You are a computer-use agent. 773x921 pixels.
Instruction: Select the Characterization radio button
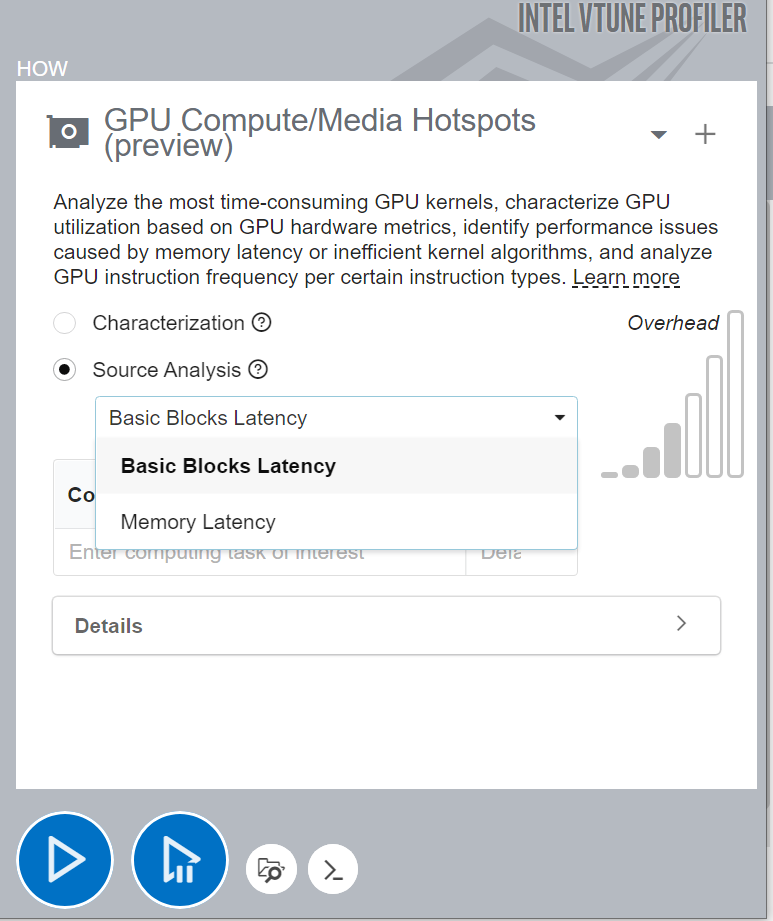pos(65,323)
